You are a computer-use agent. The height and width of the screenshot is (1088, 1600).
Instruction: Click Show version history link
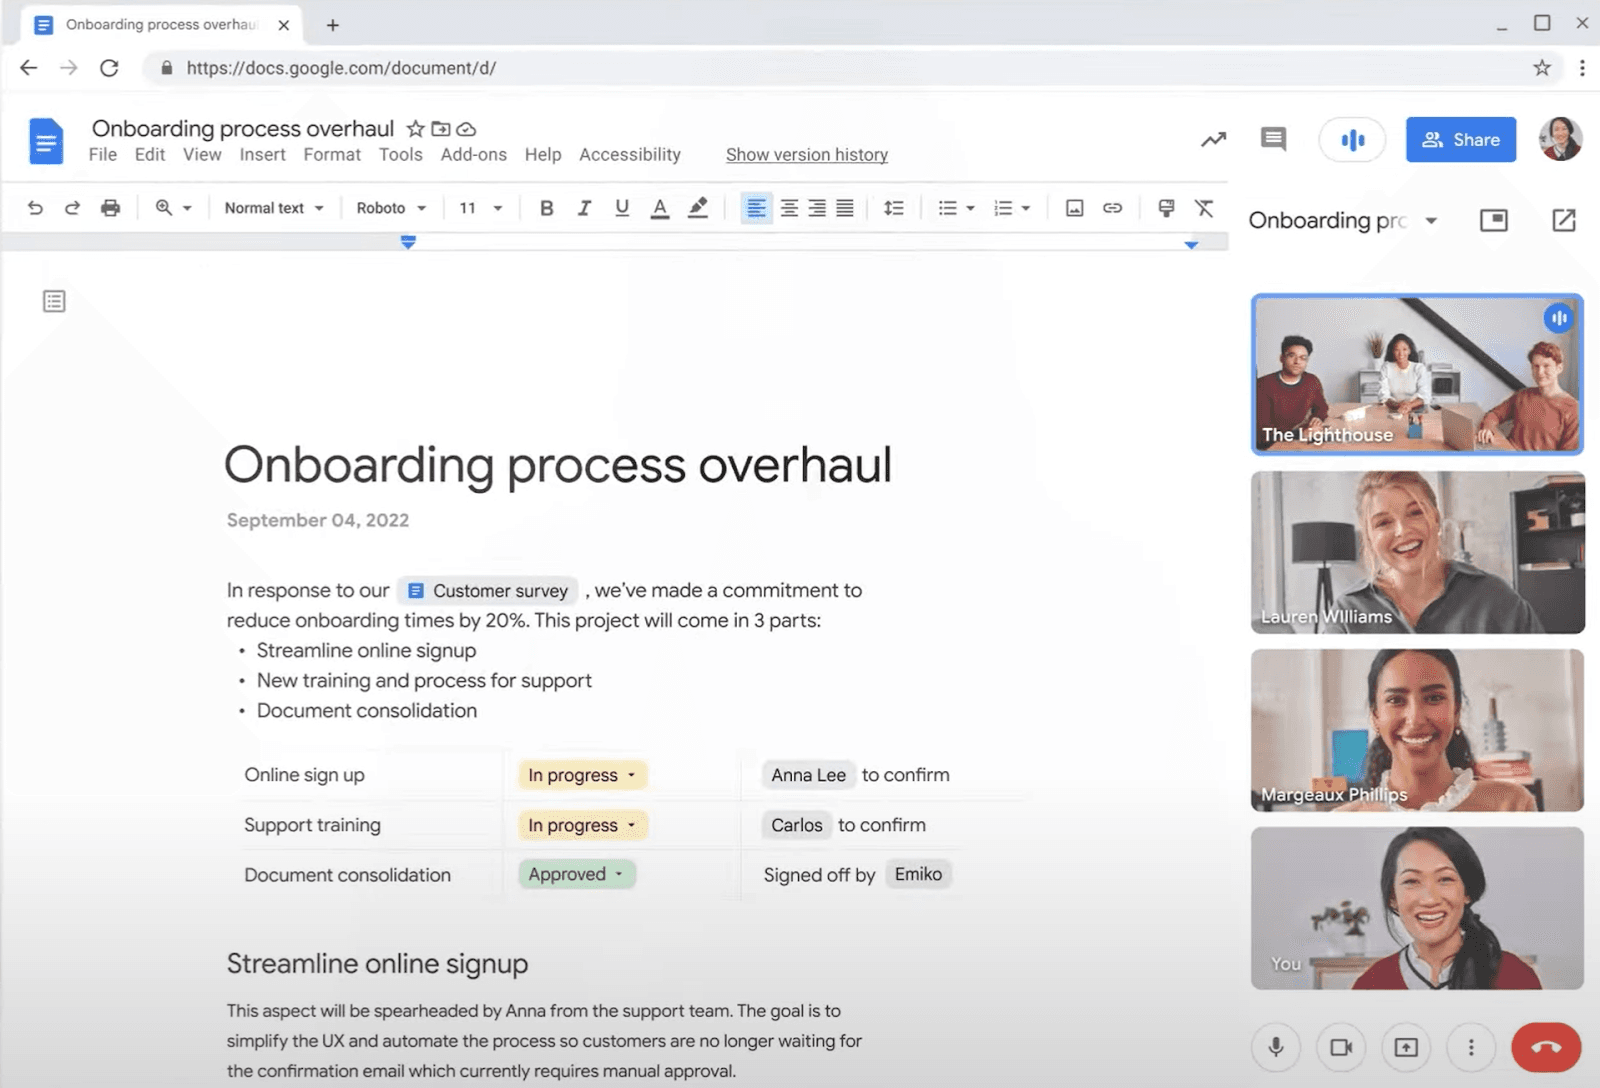click(807, 155)
